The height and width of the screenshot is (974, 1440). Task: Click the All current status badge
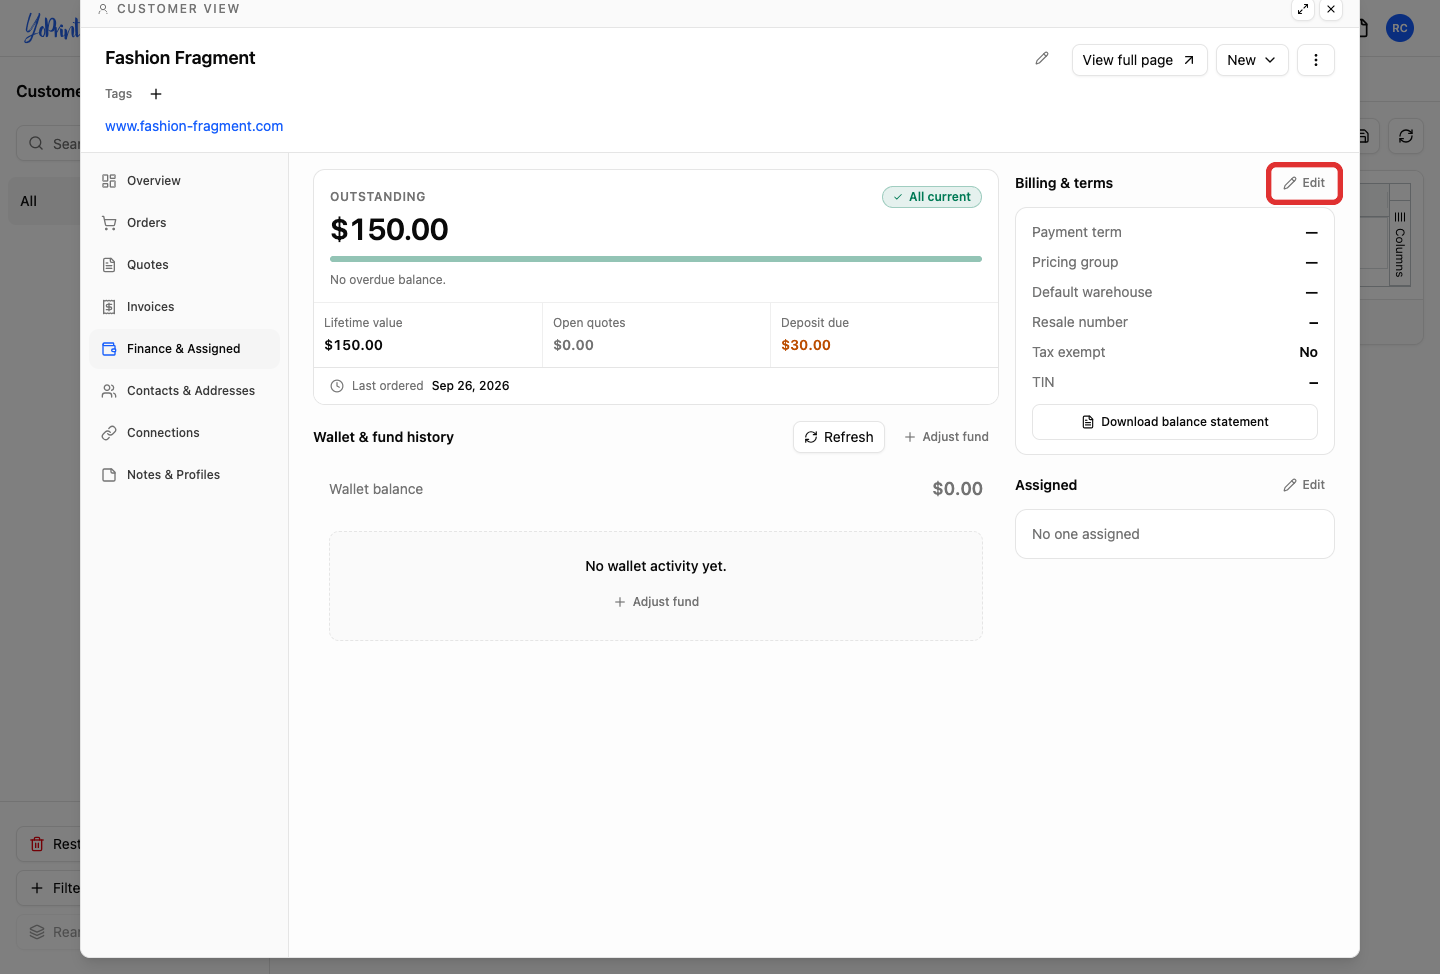click(x=932, y=197)
